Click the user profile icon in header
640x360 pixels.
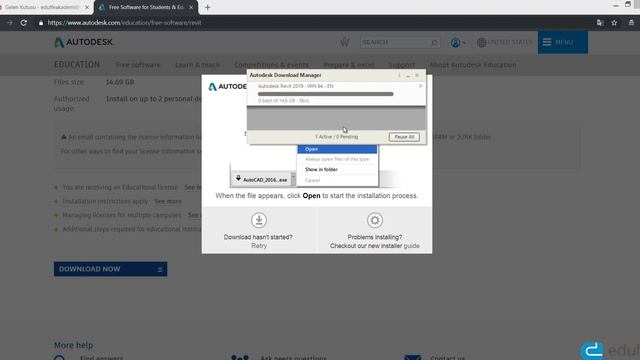pos(456,42)
